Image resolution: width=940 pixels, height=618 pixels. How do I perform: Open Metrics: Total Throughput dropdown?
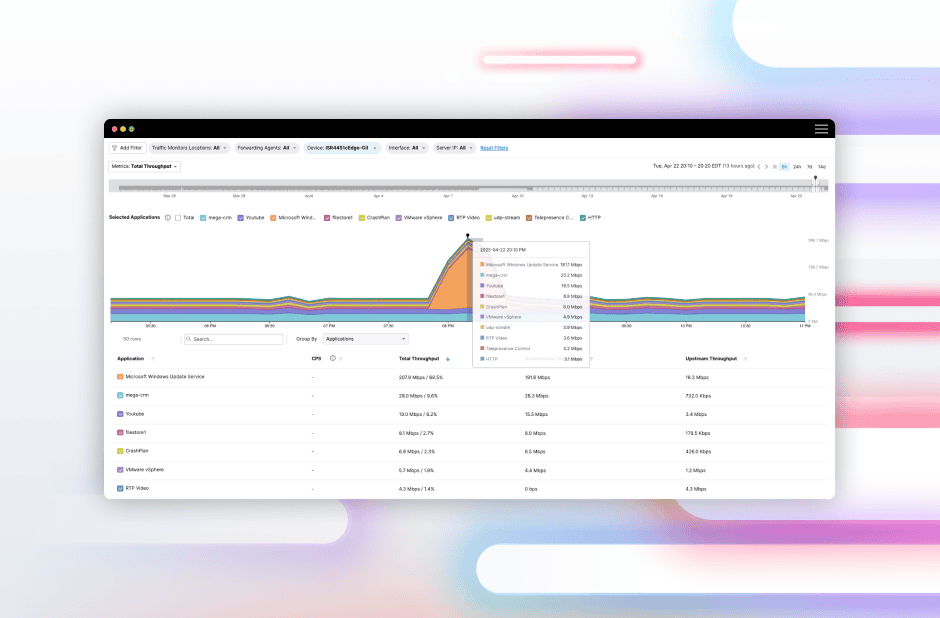pos(145,166)
